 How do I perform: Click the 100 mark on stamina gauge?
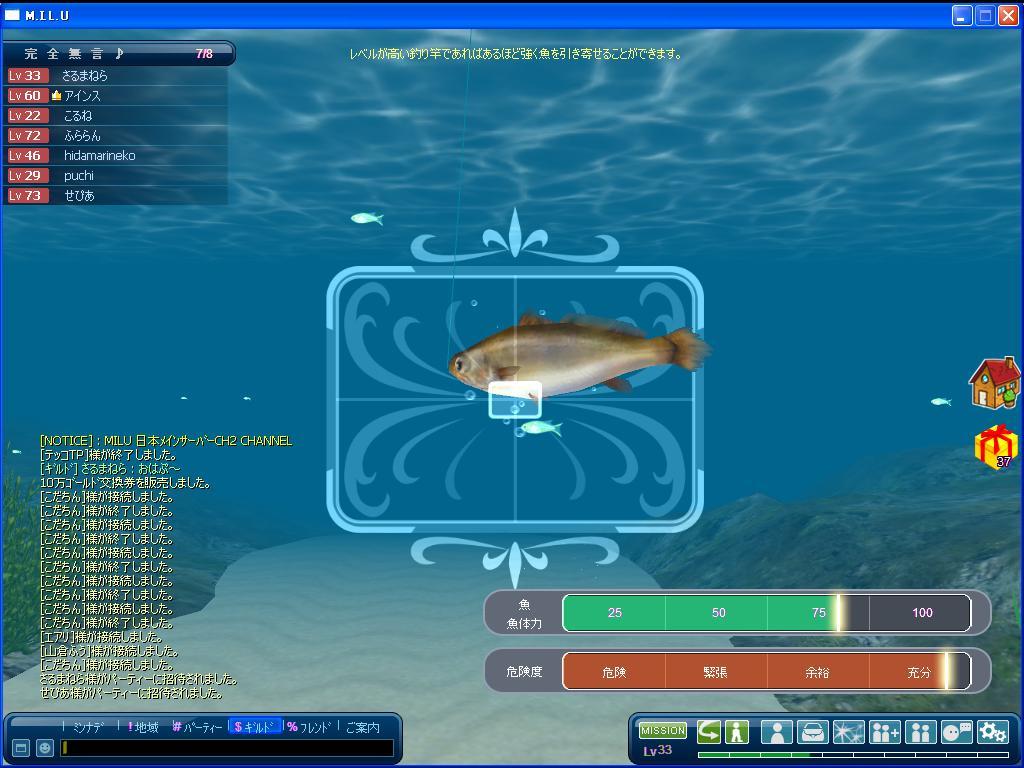(x=922, y=613)
